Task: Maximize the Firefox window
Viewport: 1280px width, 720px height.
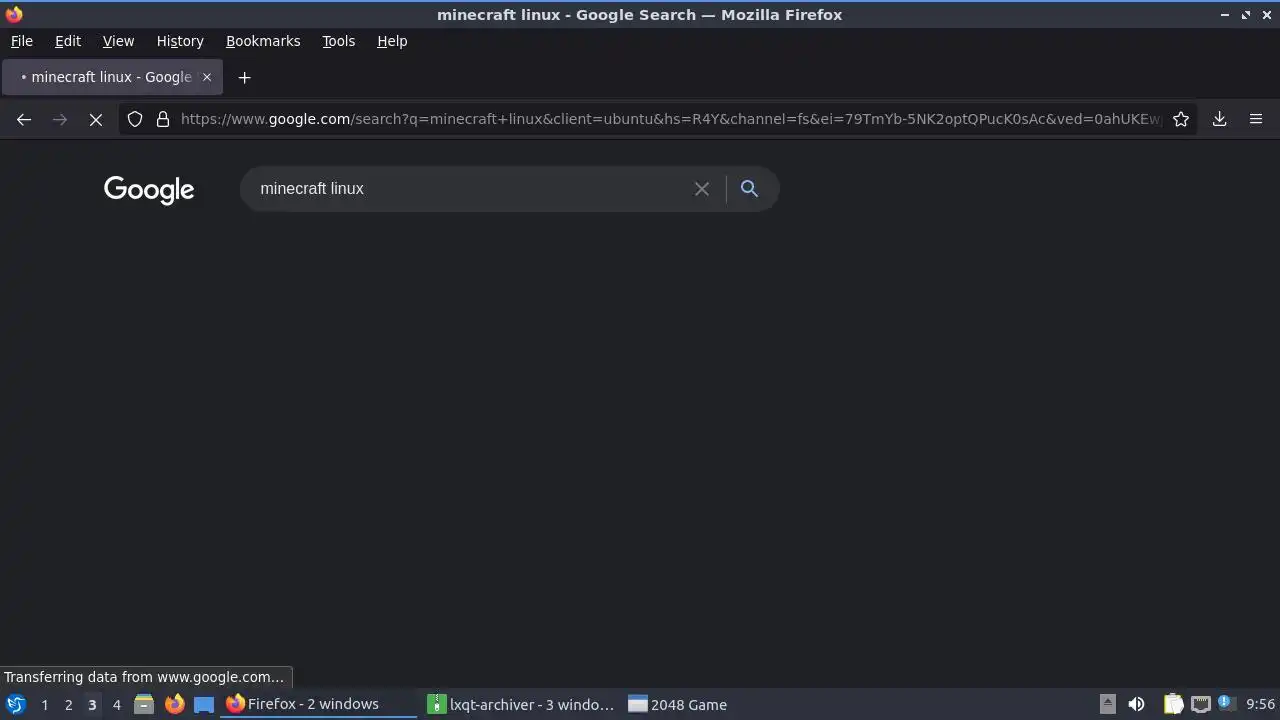Action: tap(1246, 15)
